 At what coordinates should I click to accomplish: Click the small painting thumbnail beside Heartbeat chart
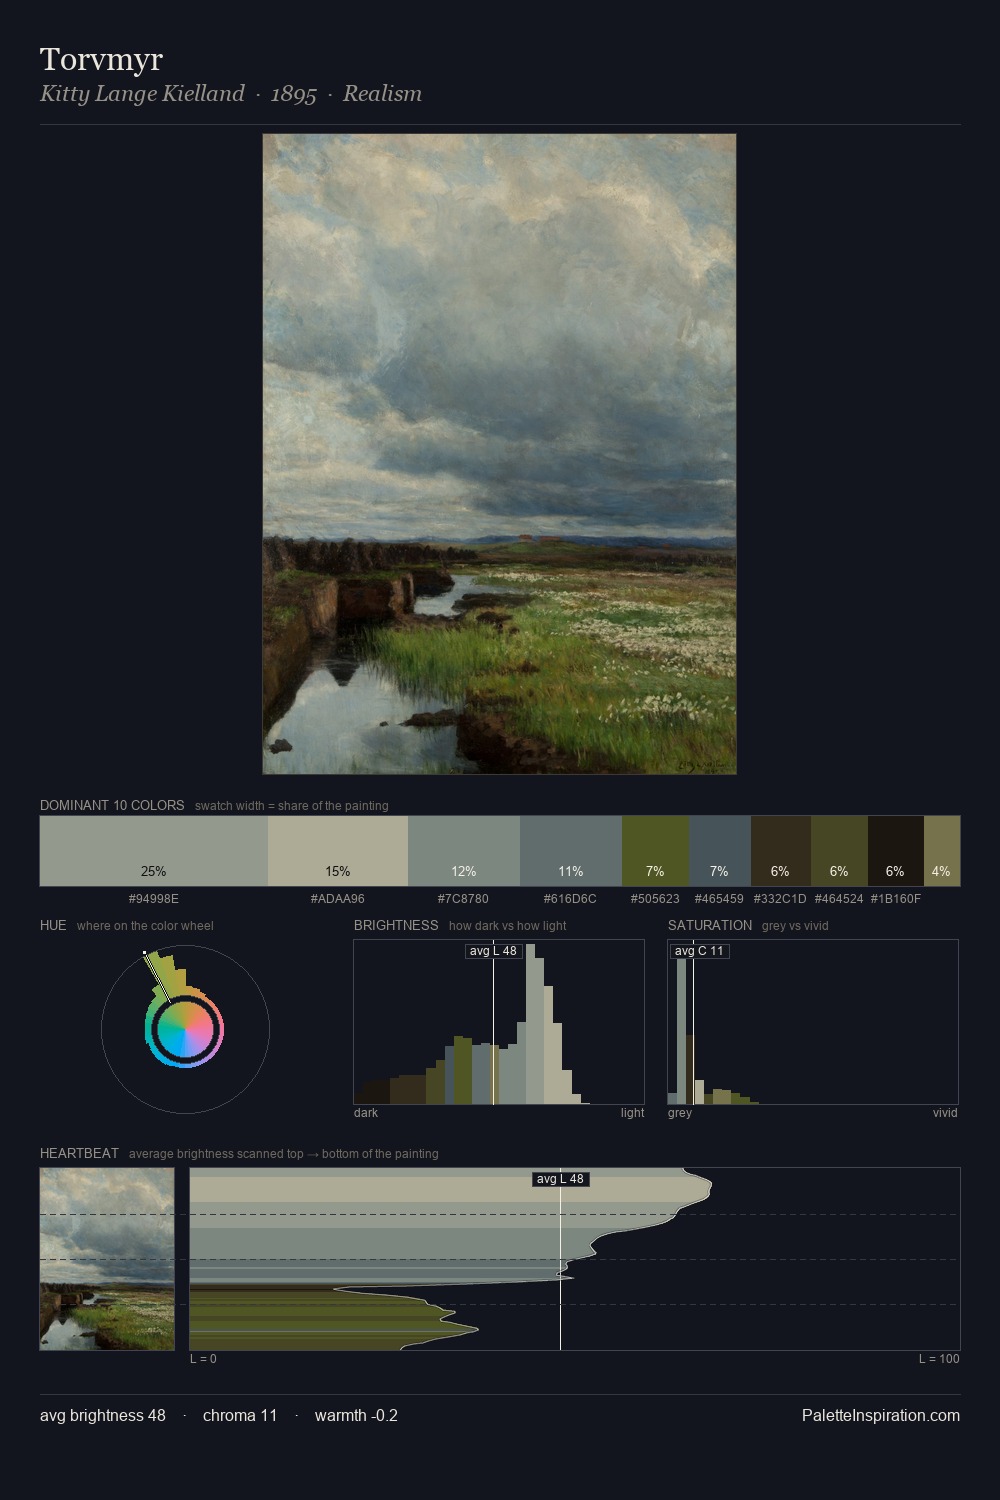point(107,1259)
